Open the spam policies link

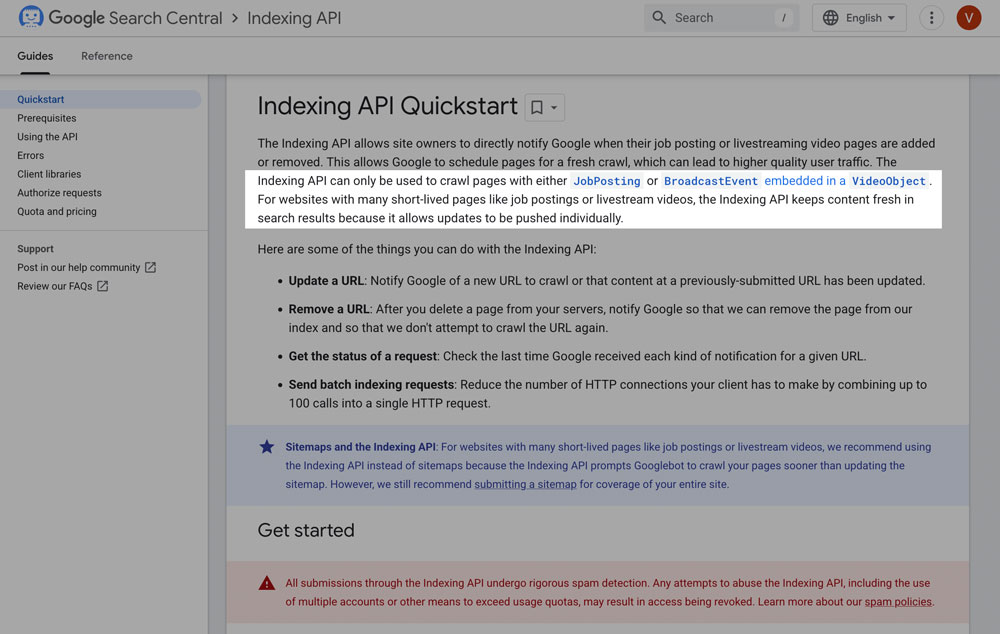point(898,601)
